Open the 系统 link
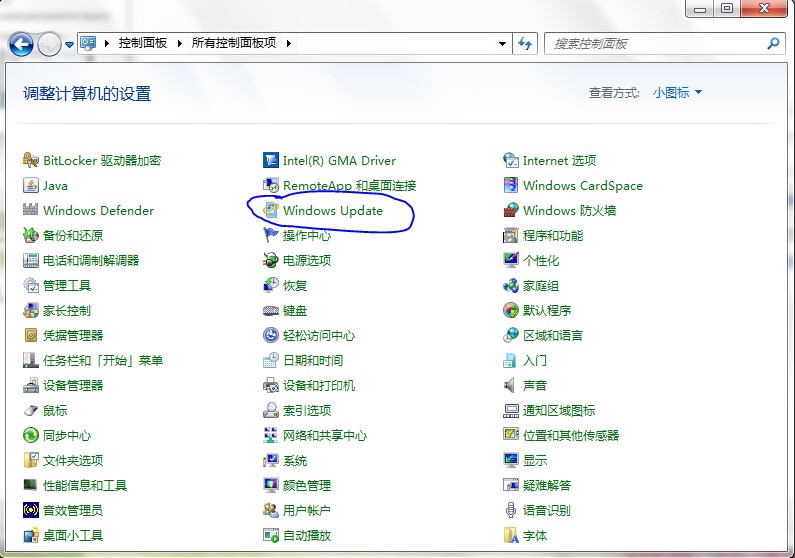This screenshot has width=795, height=558. 295,461
